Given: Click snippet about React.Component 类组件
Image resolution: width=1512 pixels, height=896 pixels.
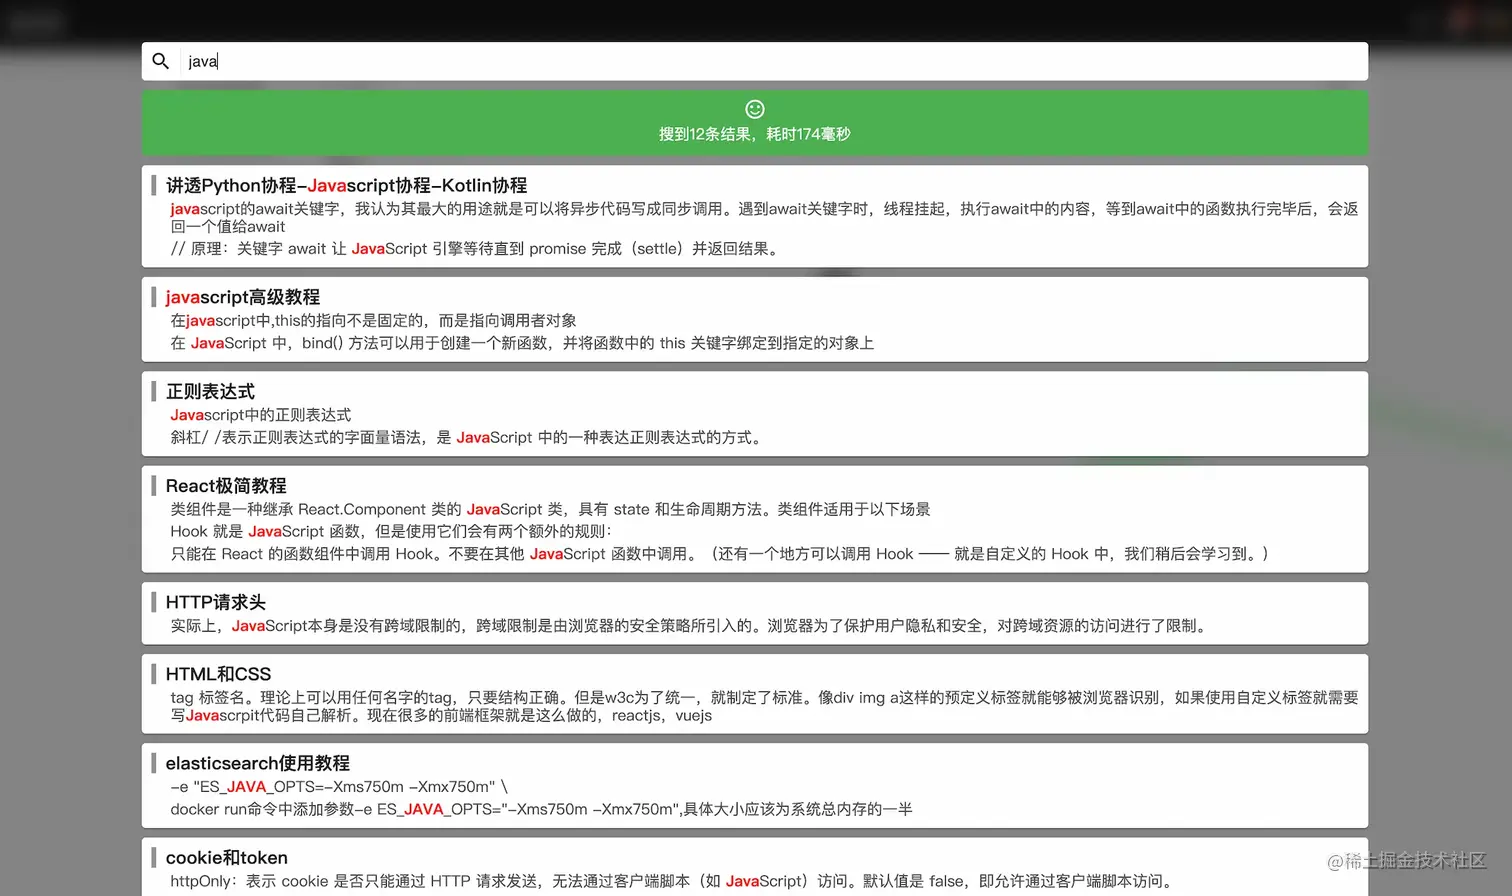Looking at the screenshot, I should point(550,509).
